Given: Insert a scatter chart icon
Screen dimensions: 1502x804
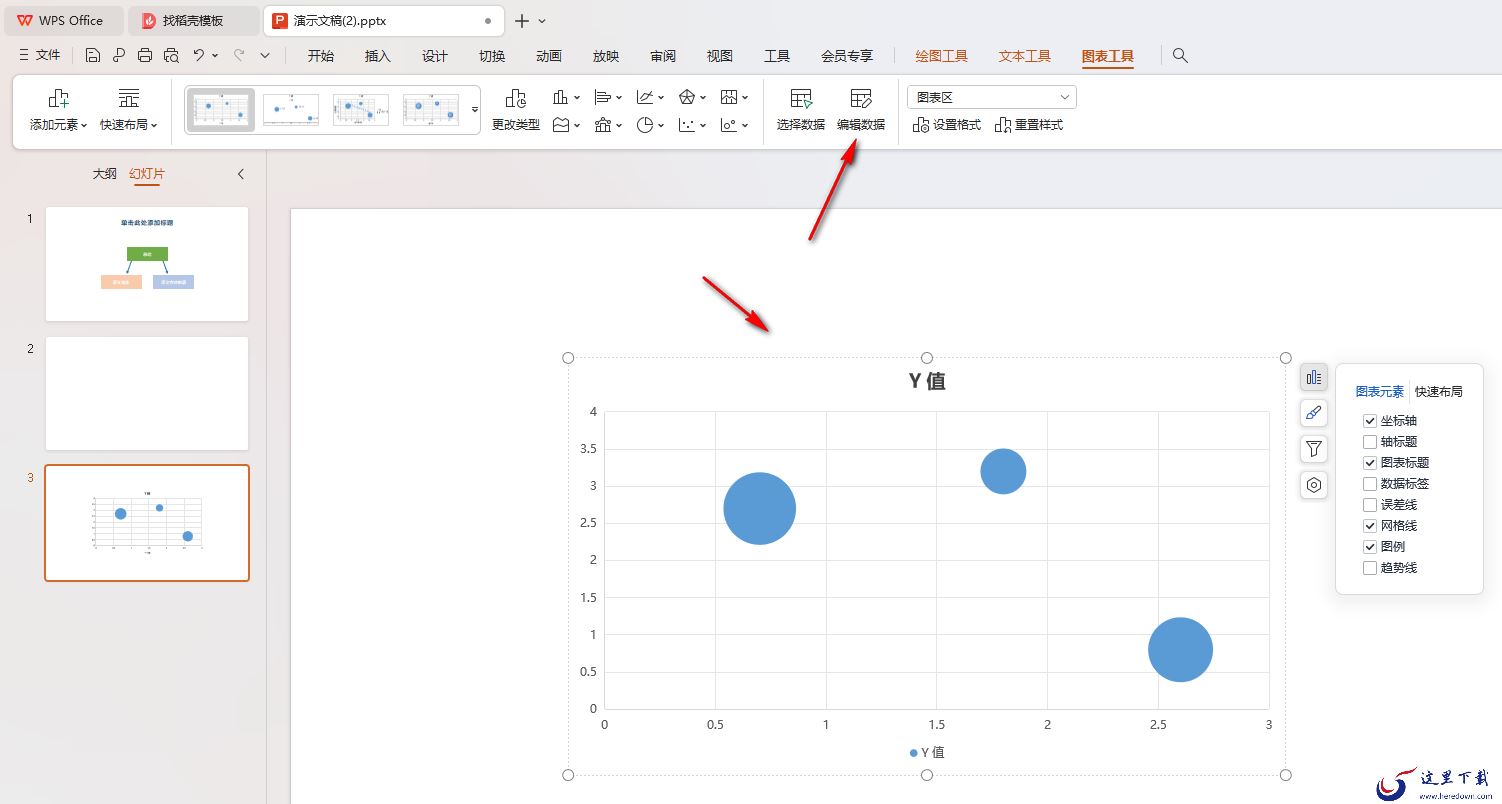Looking at the screenshot, I should pyautogui.click(x=687, y=125).
